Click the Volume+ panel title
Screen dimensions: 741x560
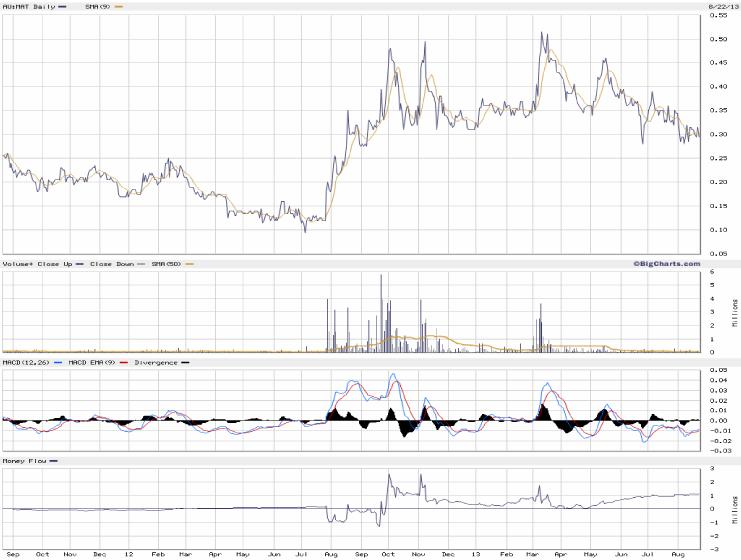tap(15, 263)
